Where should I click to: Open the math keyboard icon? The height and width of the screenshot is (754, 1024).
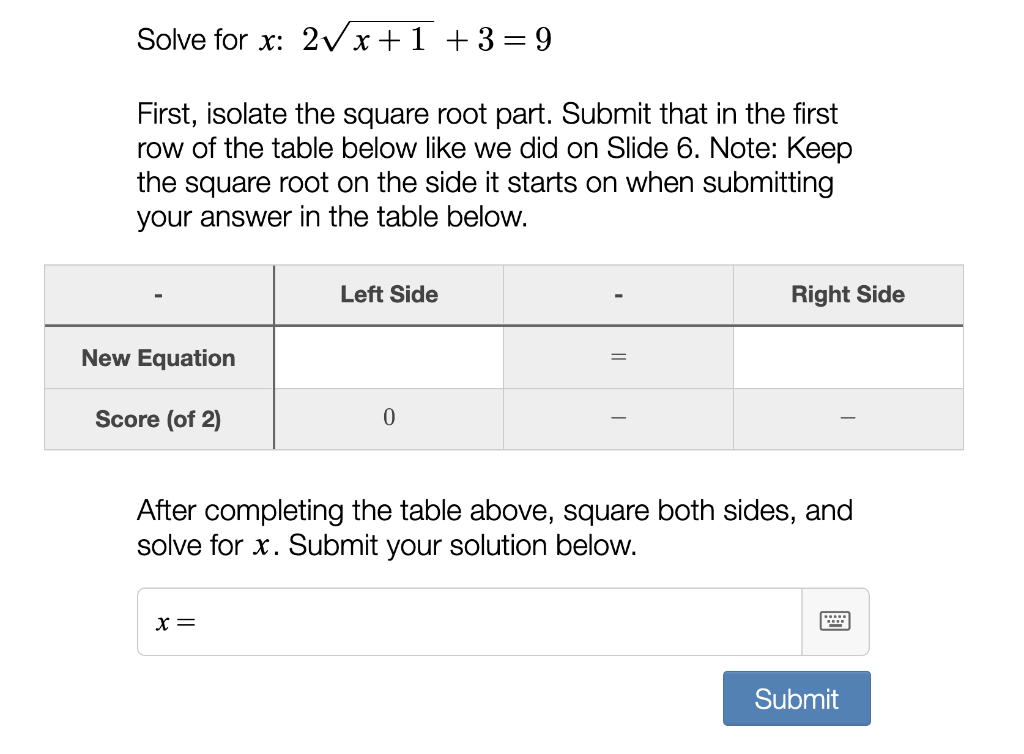[x=835, y=621]
